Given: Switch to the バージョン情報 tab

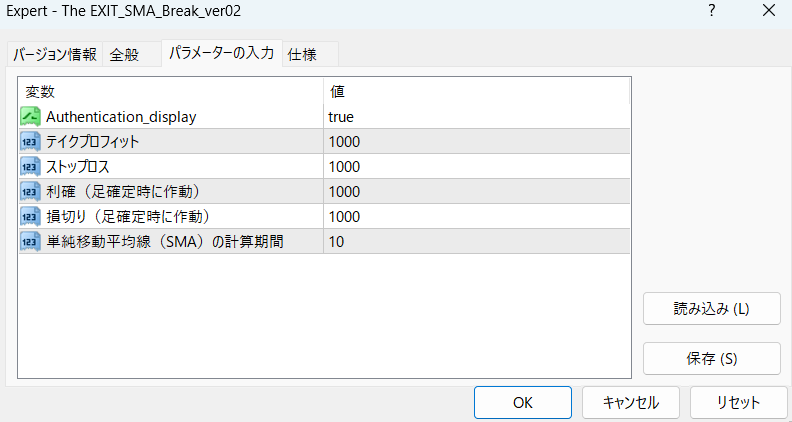Looking at the screenshot, I should tap(55, 54).
